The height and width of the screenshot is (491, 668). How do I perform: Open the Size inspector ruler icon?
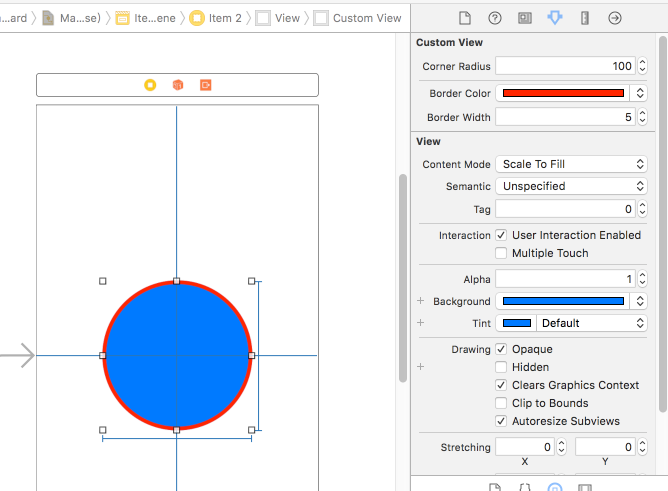coord(585,18)
